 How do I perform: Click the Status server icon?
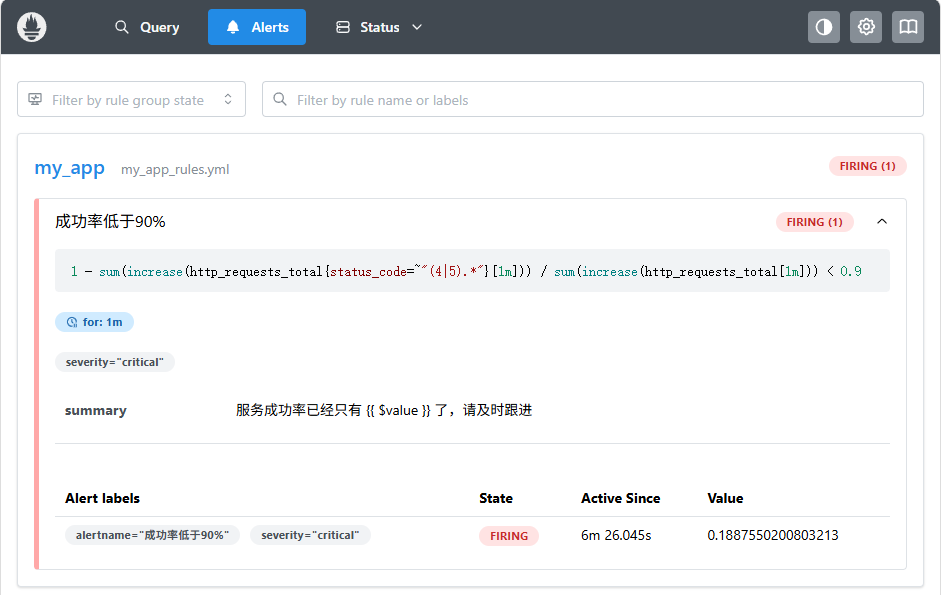coord(343,27)
